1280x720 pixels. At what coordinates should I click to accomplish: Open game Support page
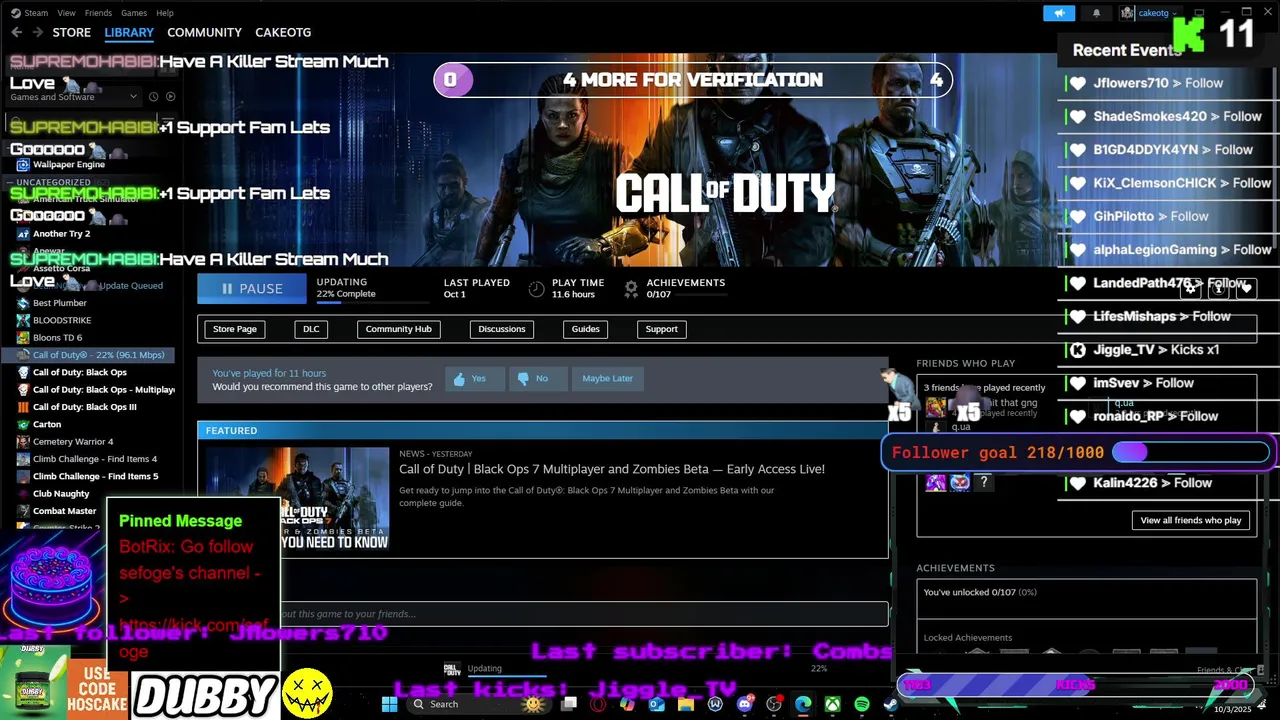661,329
